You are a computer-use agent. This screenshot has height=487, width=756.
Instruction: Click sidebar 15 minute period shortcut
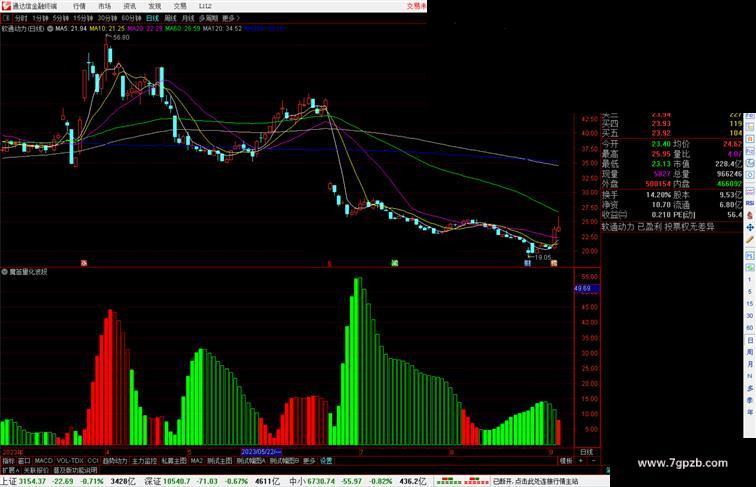click(x=750, y=304)
